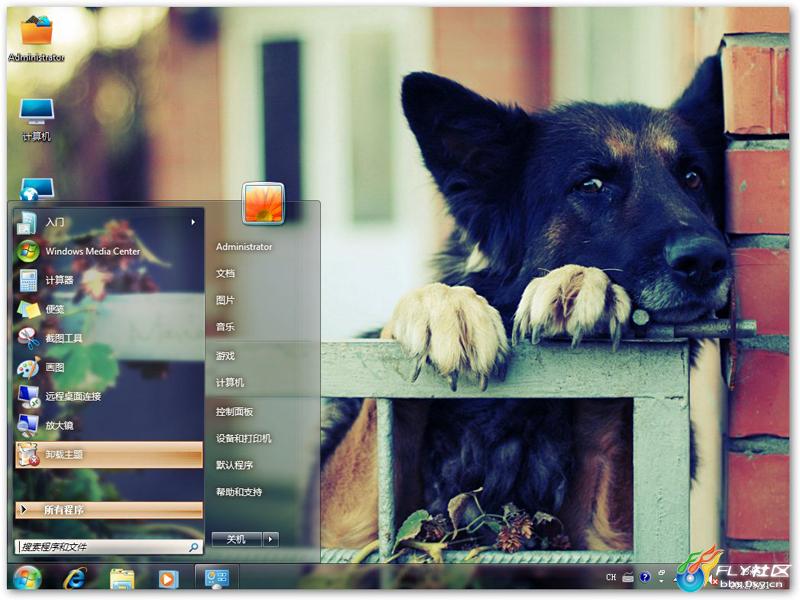Viewport: 800px width, 600px height.
Task: Open 音乐 music library
Action: 225,327
